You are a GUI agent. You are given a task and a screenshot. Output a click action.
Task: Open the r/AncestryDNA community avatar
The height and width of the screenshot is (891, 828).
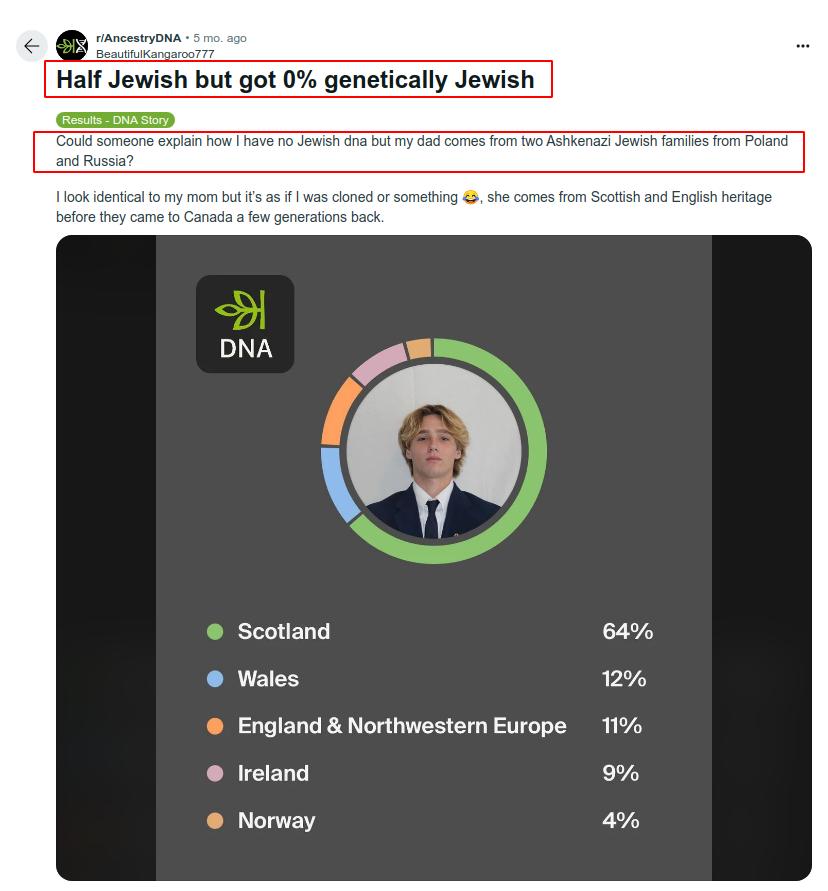(x=72, y=46)
